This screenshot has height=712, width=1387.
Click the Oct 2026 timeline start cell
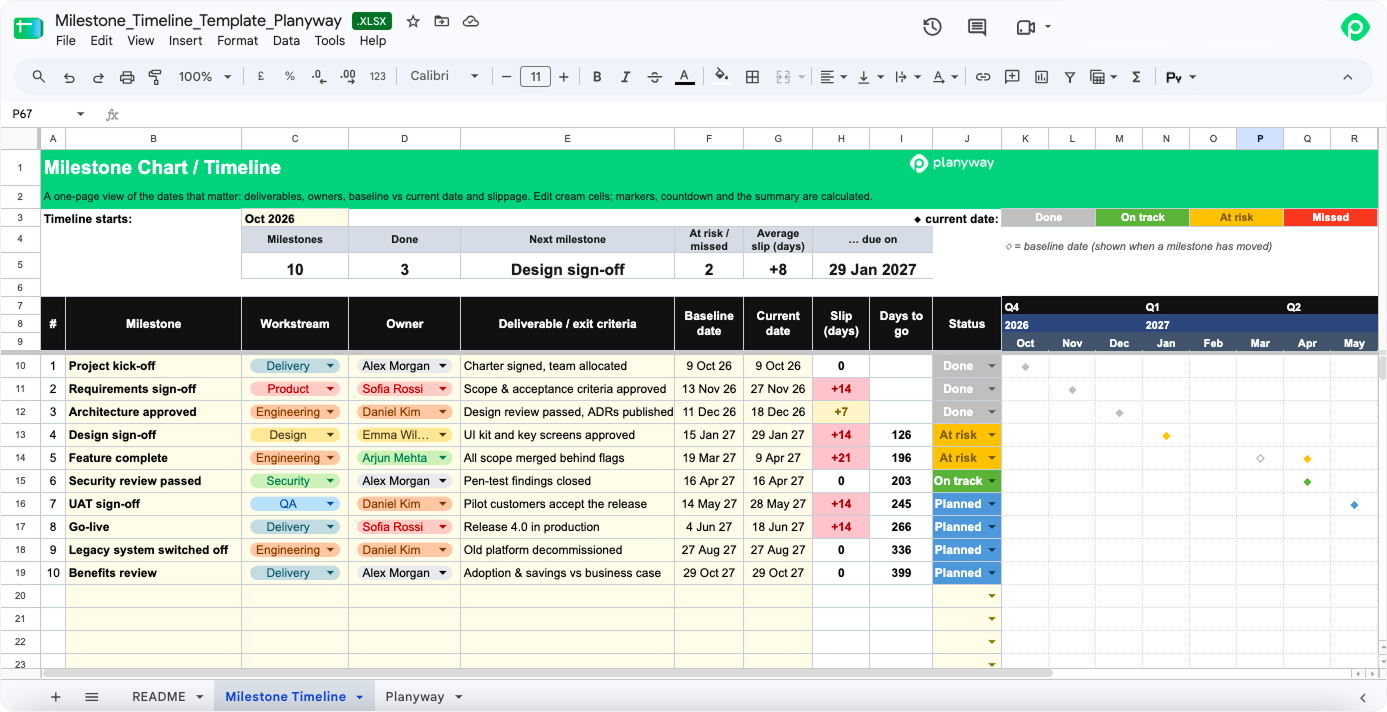(x=295, y=218)
